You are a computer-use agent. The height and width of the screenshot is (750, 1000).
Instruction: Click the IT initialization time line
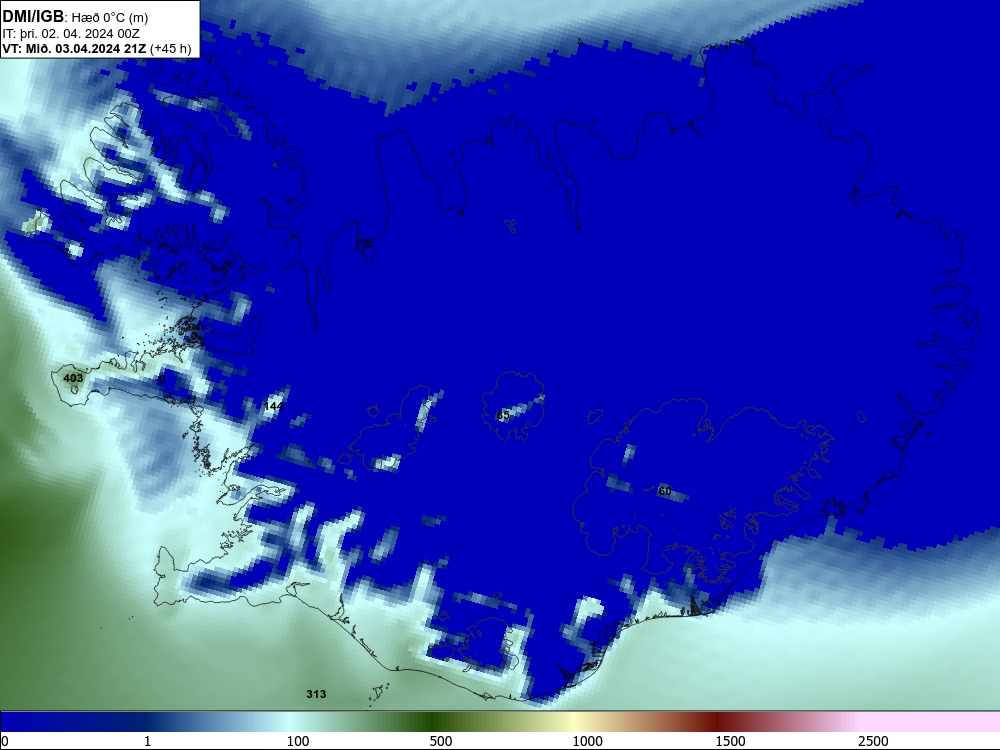click(71, 34)
